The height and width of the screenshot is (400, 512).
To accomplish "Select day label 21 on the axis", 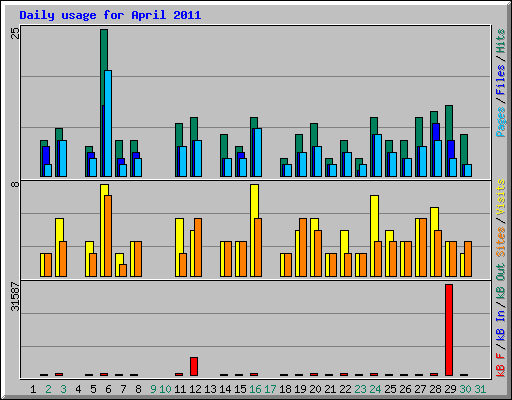I will click(x=330, y=389).
